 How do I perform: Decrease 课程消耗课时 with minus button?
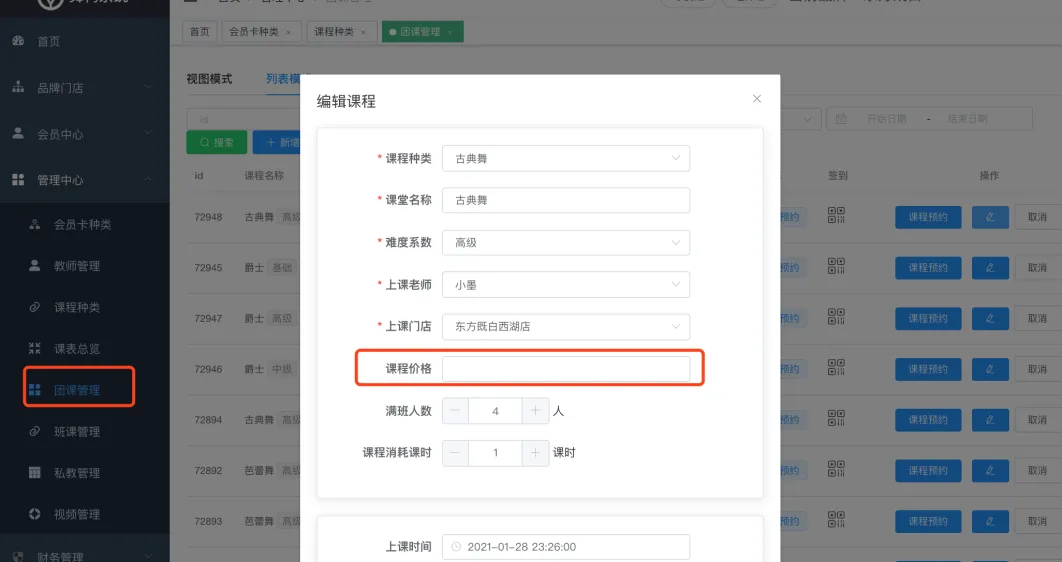(x=455, y=453)
